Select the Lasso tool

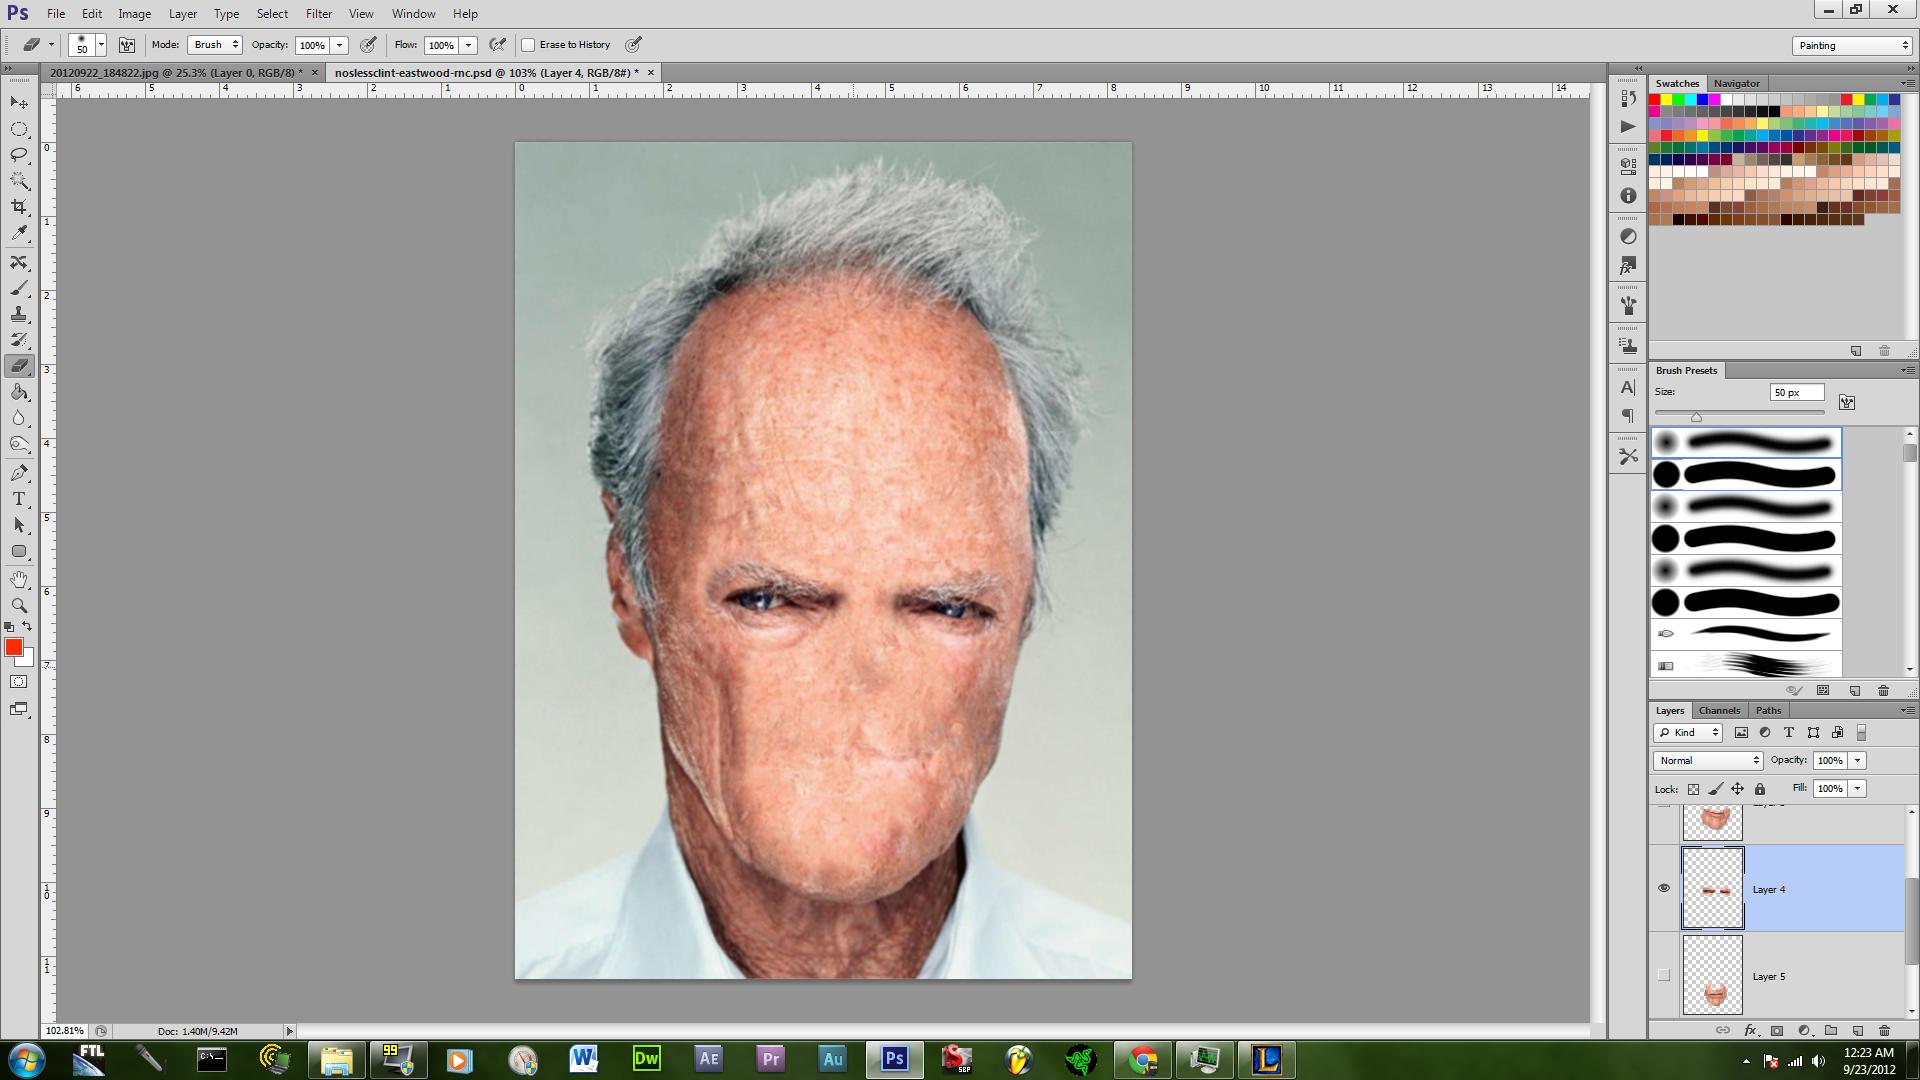[x=19, y=155]
